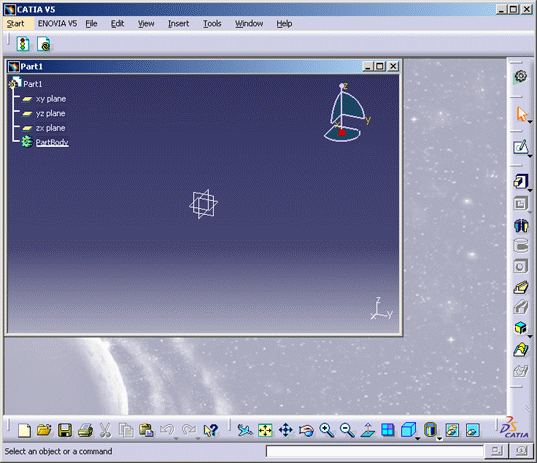Select the Part1 root node

coord(33,84)
